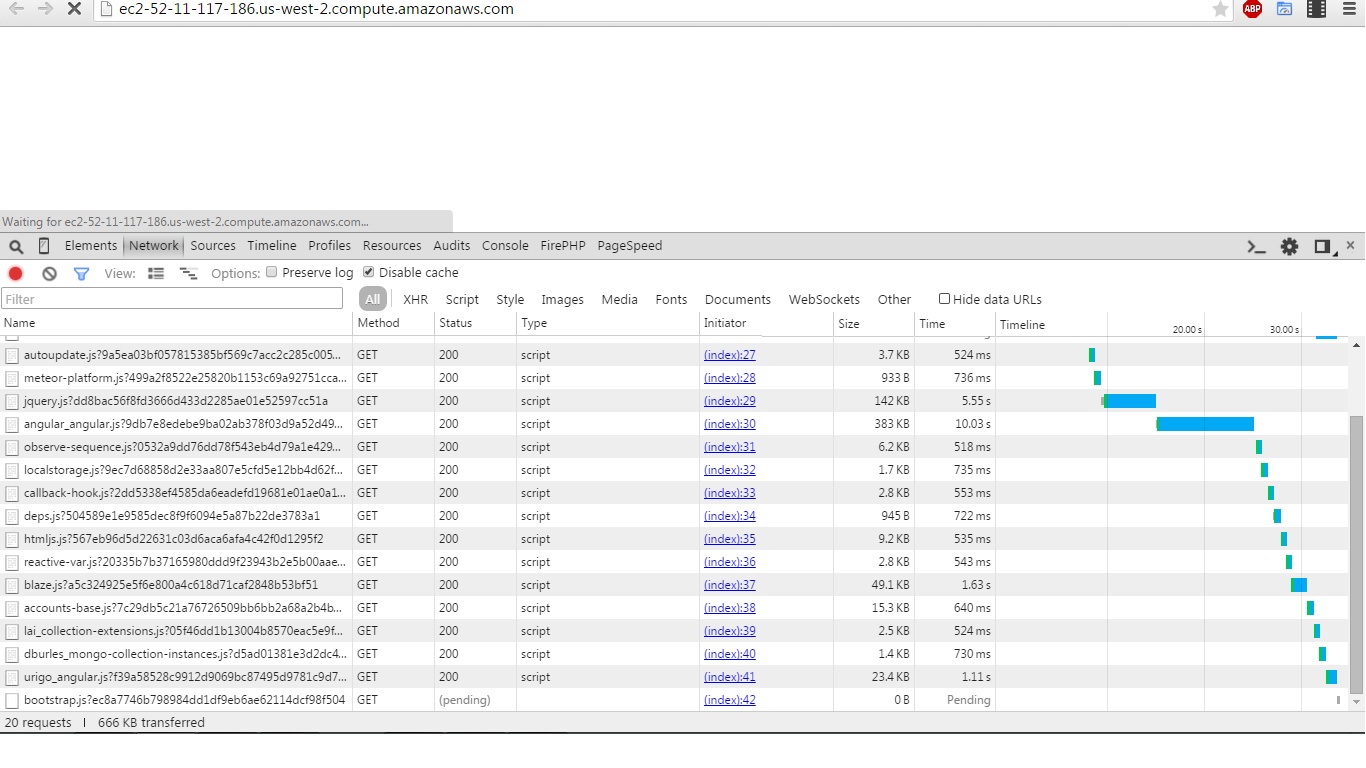1366x768 pixels.
Task: Open DevTools settings gear
Action: click(x=1290, y=246)
